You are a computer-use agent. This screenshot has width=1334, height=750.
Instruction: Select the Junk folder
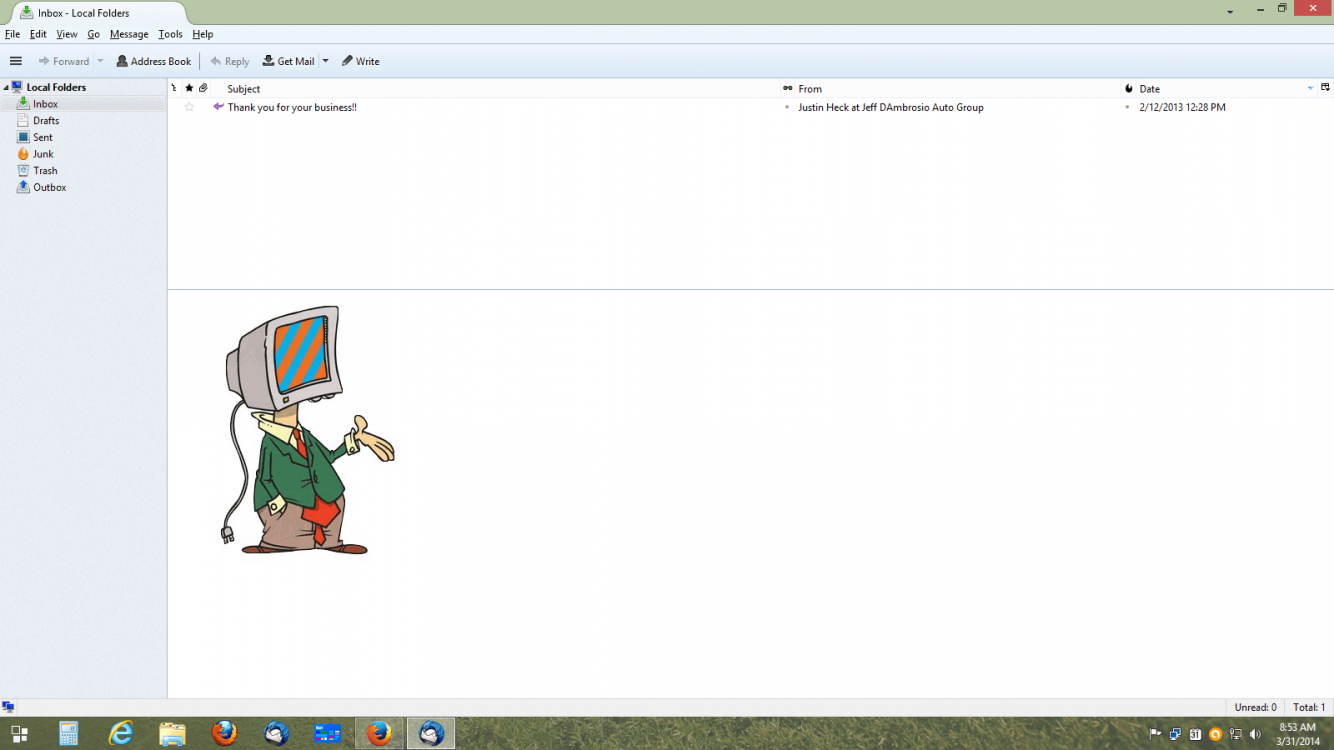pyautogui.click(x=43, y=154)
